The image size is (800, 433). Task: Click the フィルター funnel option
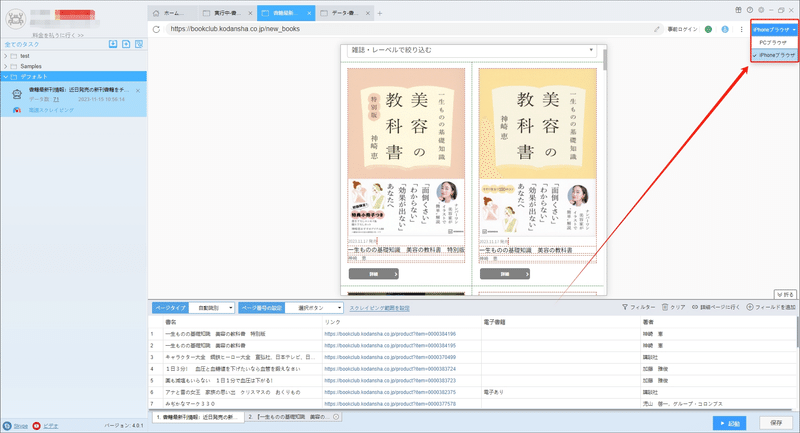(x=638, y=307)
